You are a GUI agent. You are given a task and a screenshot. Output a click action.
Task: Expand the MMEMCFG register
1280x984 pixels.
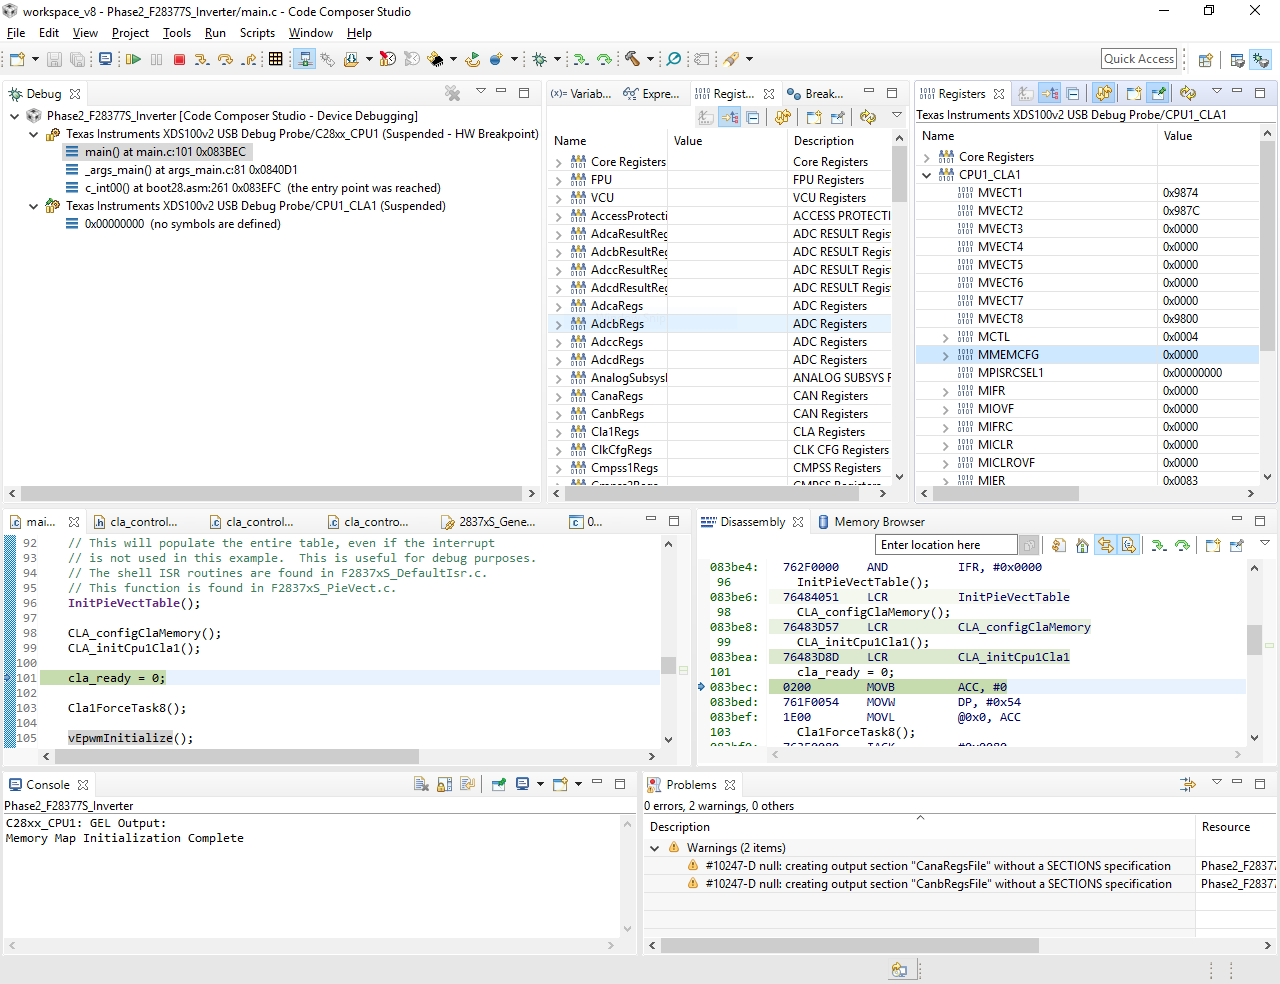click(946, 355)
